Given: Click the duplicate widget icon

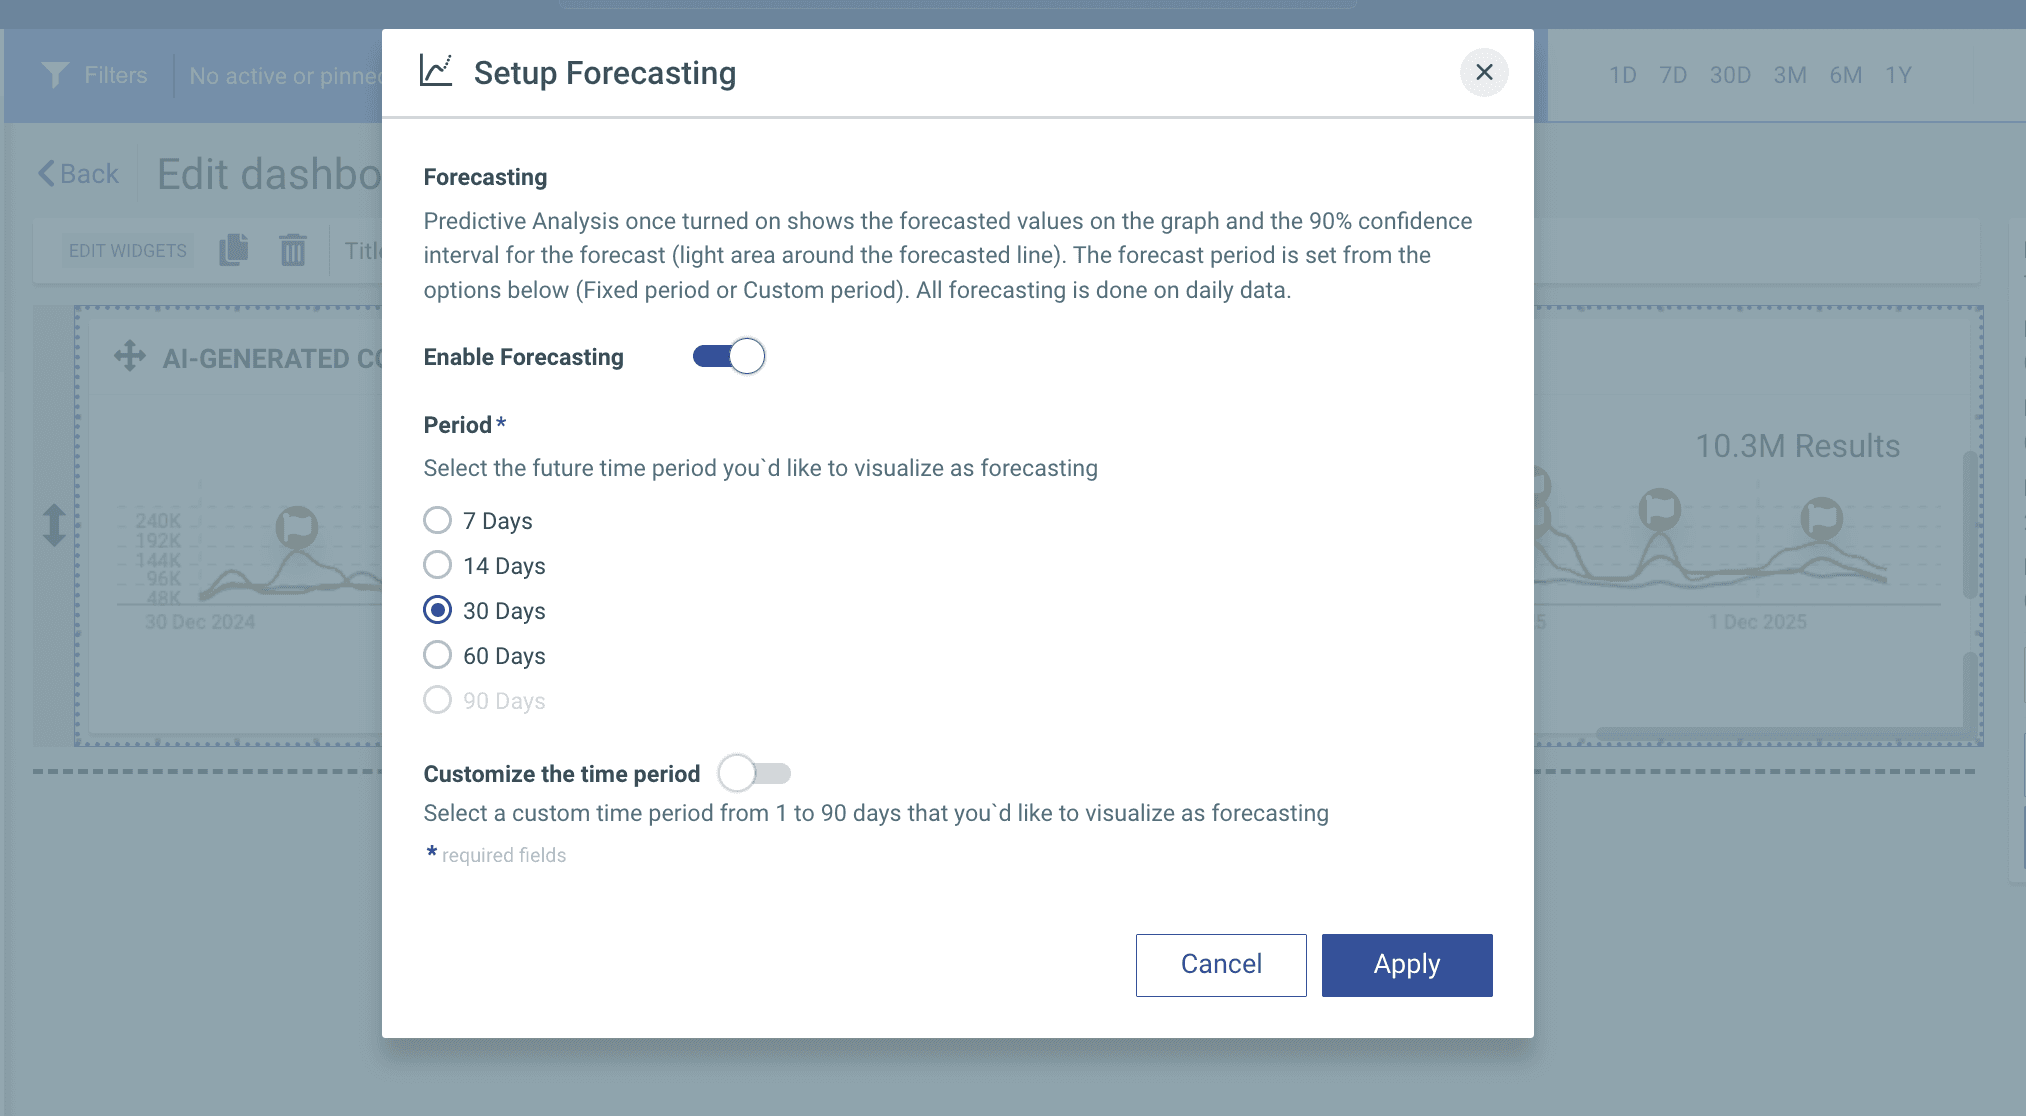Looking at the screenshot, I should (x=233, y=250).
